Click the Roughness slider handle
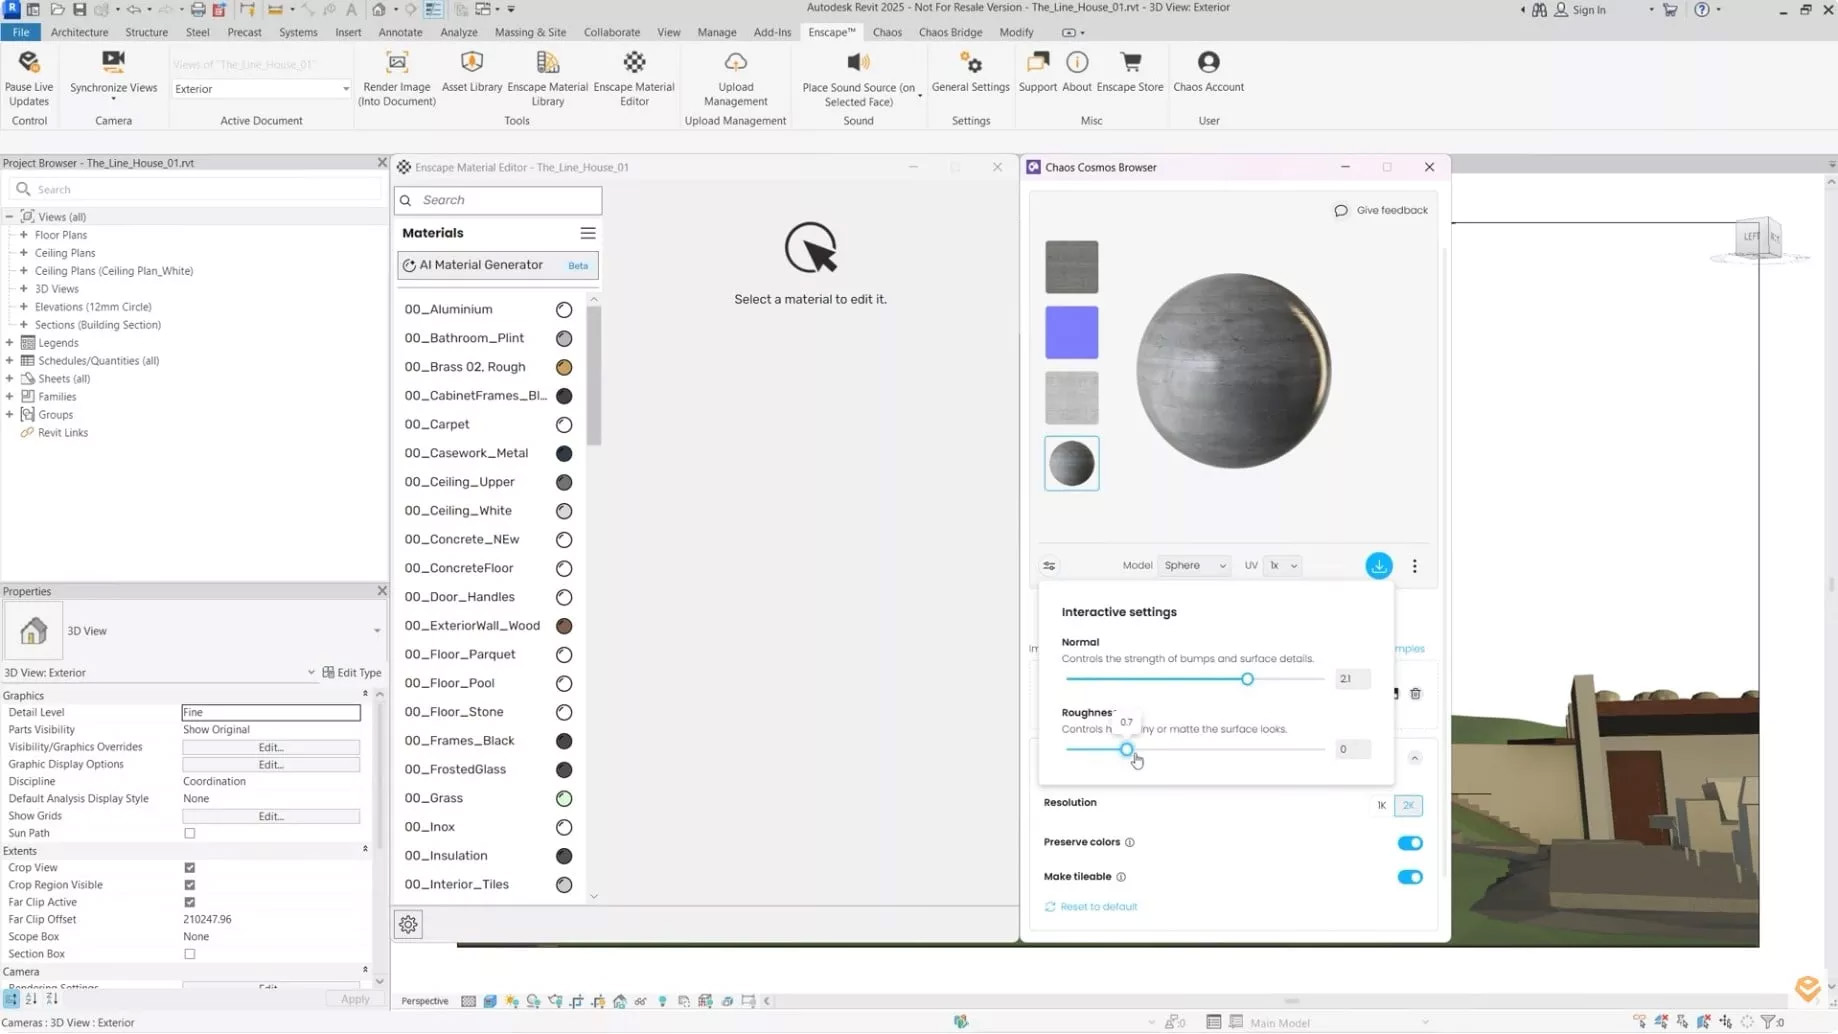This screenshot has height=1034, width=1838. (1126, 750)
